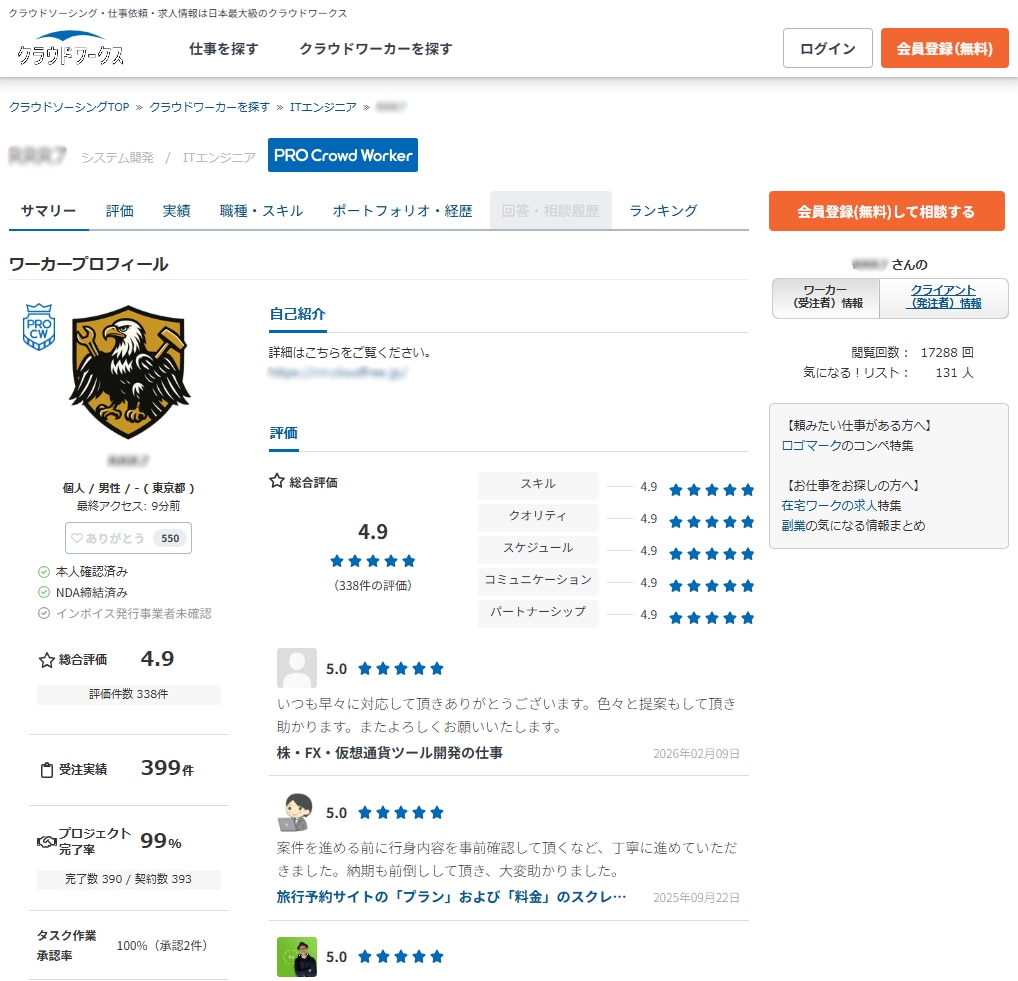Click the 100% (承認2件) task approval value
This screenshot has height=981, width=1018.
162,946
